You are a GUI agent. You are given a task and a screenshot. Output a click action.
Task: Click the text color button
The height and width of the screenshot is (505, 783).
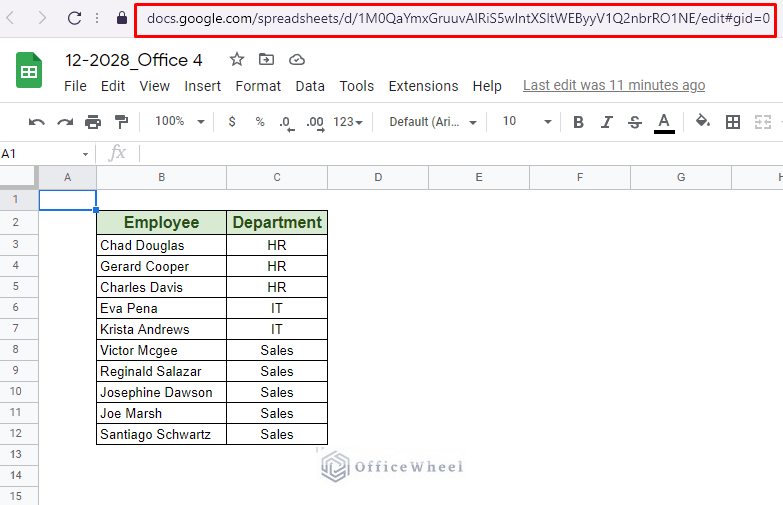pyautogui.click(x=663, y=122)
